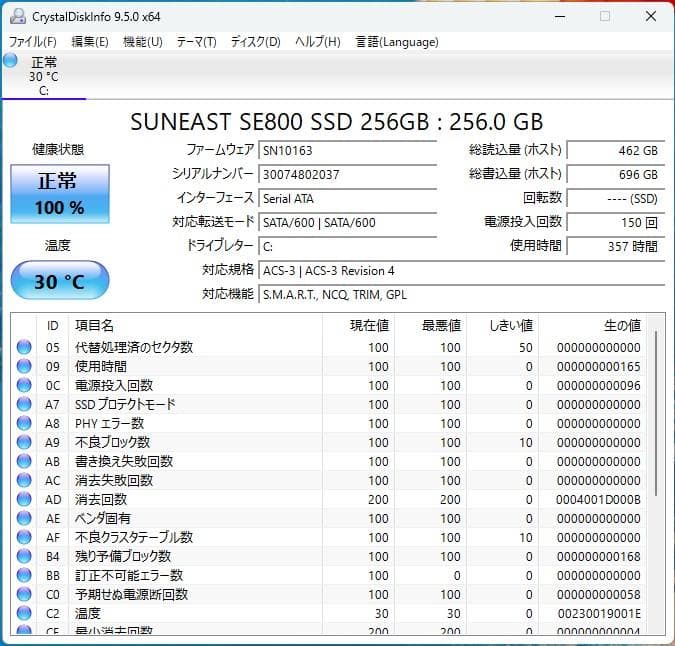Viewport: 675px width, 646px height.
Task: Open the ディスク(D) menu
Action: 256,42
